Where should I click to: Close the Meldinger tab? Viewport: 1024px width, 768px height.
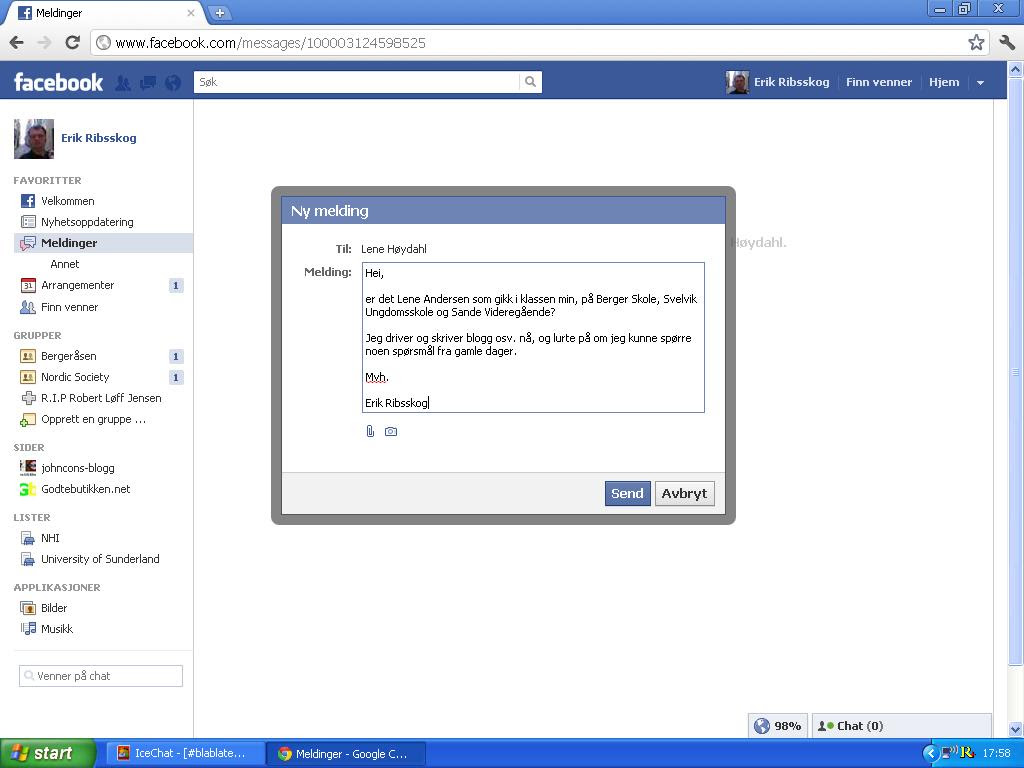pos(191,12)
